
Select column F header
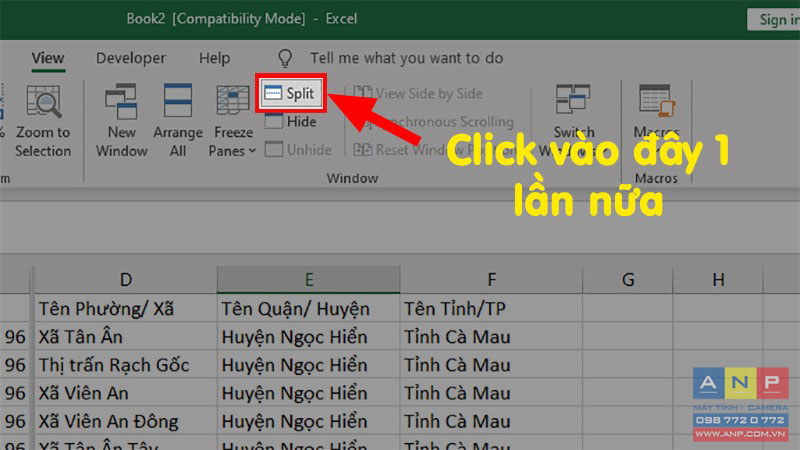[x=491, y=280]
